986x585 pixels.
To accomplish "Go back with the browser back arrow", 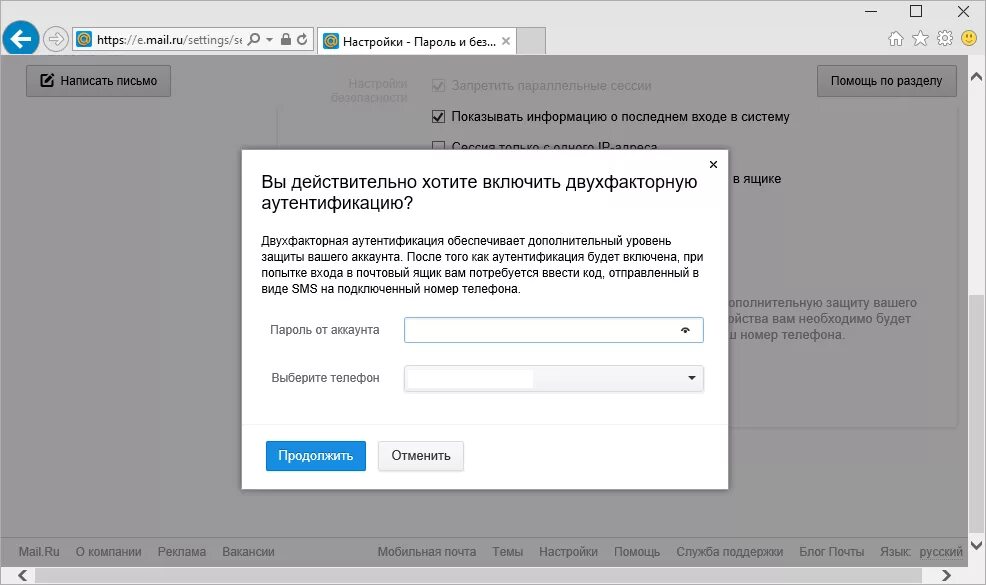I will 20,39.
